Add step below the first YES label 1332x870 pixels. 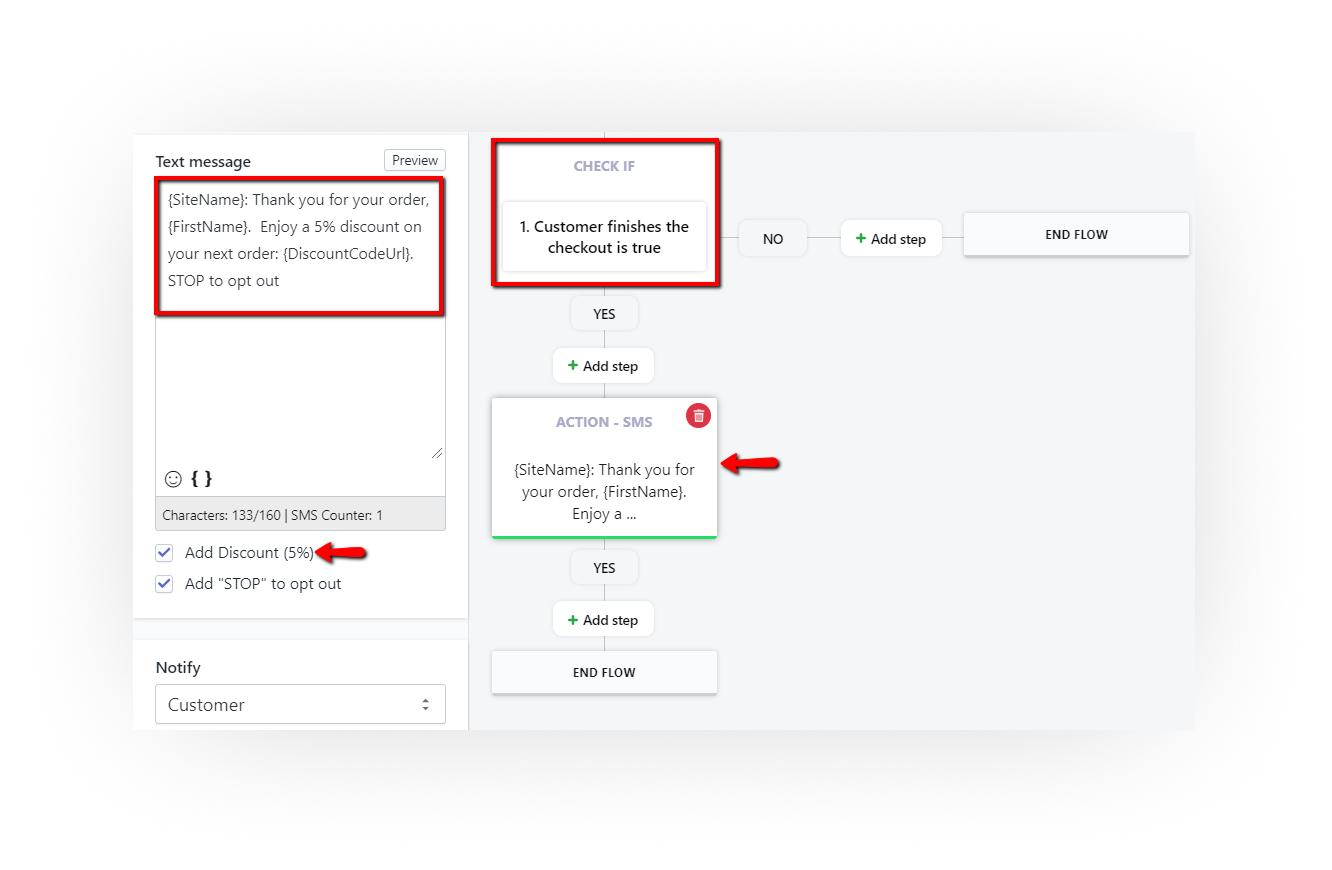click(603, 366)
